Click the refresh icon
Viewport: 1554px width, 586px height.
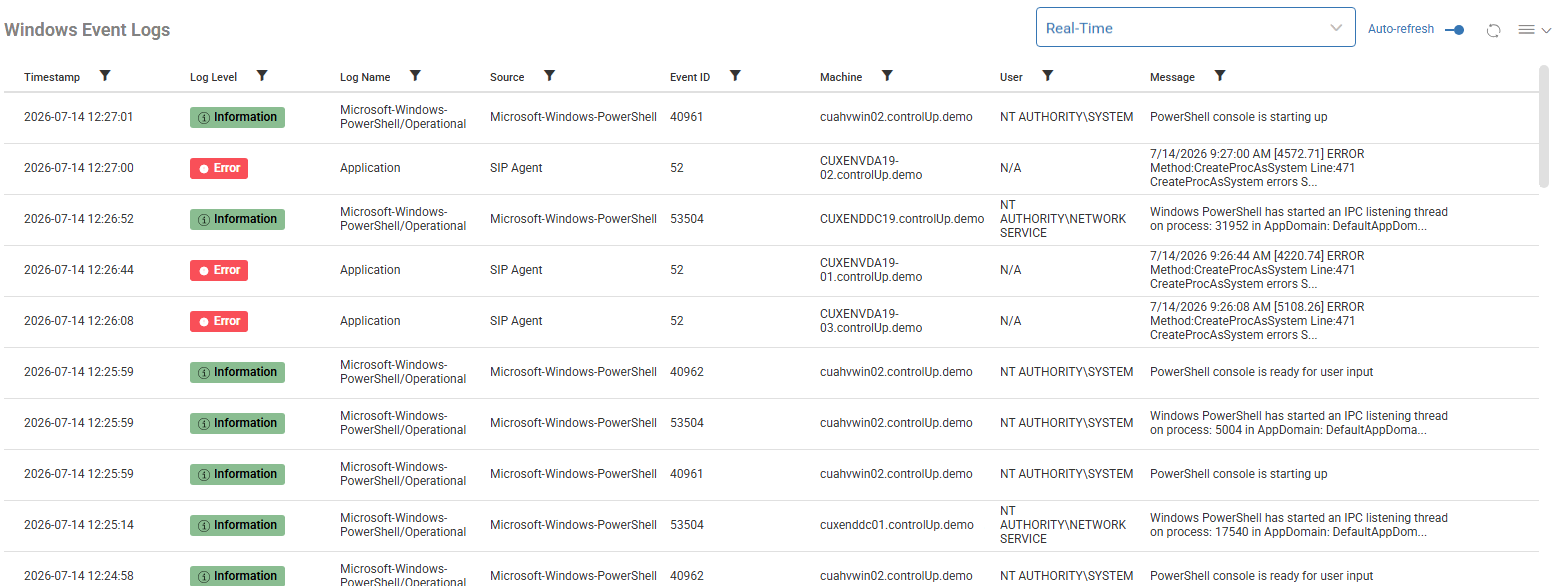pyautogui.click(x=1493, y=30)
